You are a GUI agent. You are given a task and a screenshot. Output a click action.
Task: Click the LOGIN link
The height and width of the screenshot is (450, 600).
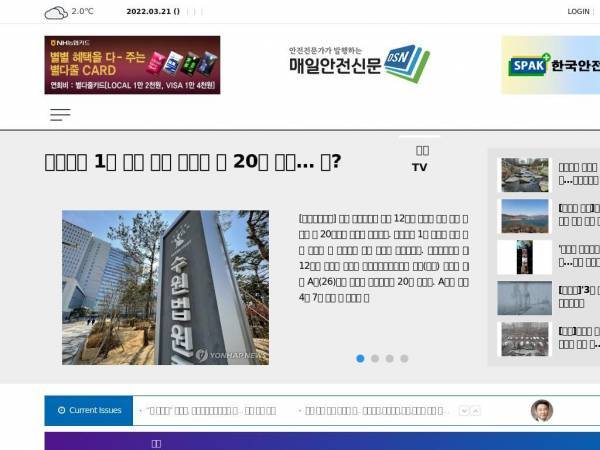point(578,11)
